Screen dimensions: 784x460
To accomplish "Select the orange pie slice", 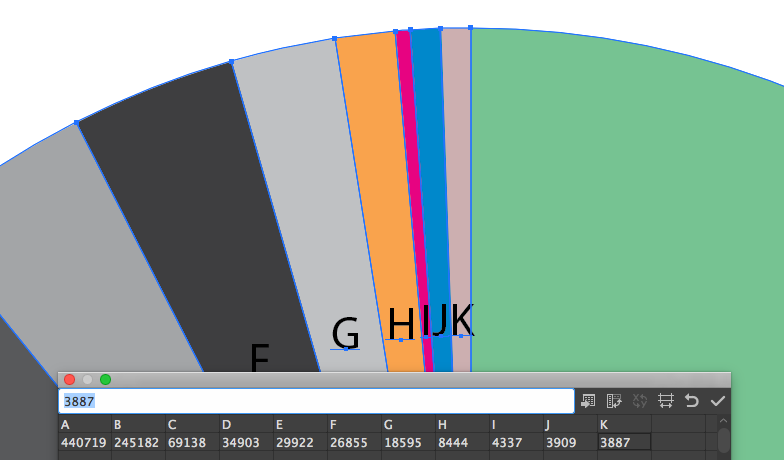I will tap(384, 200).
